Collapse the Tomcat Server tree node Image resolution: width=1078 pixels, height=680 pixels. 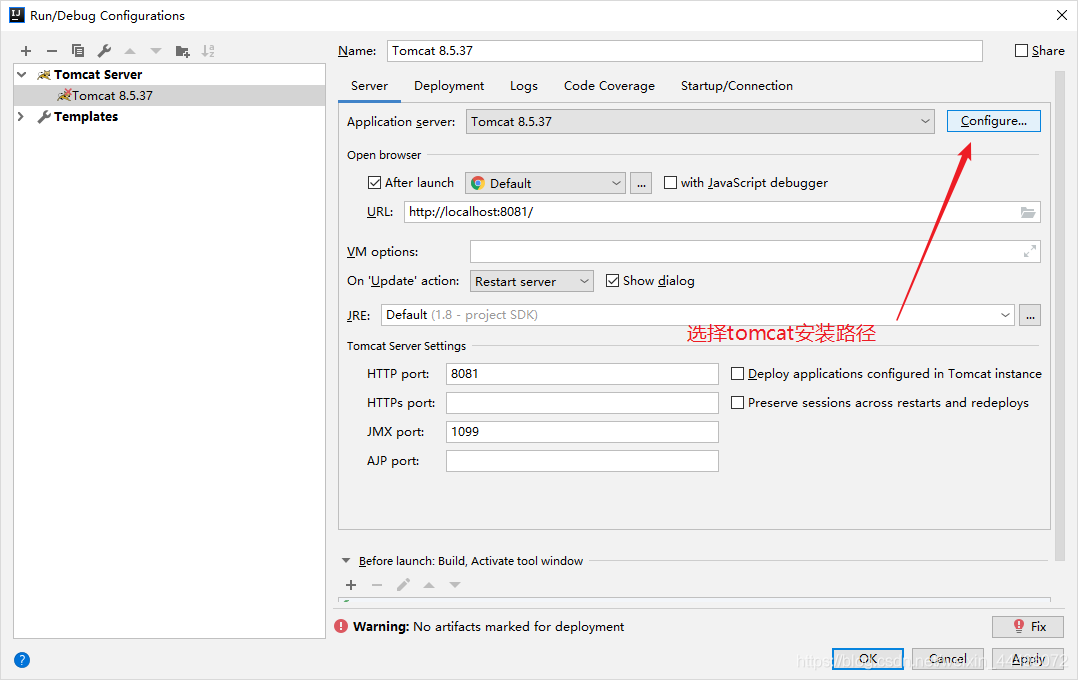(22, 74)
